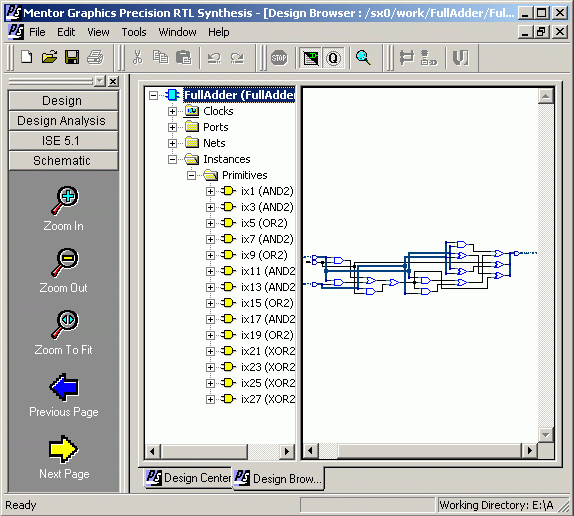Toggle the Design Browser view icon
The width and height of the screenshot is (574, 516).
(310, 58)
